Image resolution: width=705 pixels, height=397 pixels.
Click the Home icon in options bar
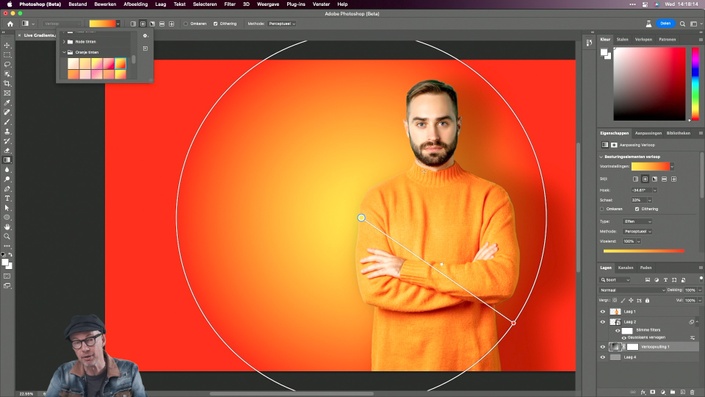10,24
